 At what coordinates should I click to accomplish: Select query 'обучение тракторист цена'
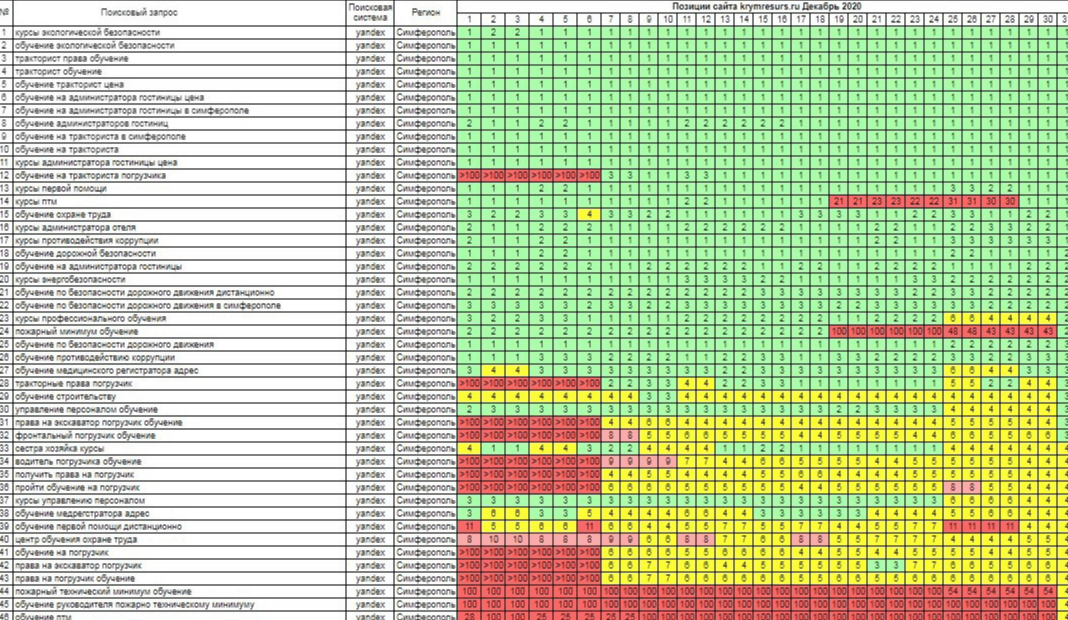coord(69,84)
